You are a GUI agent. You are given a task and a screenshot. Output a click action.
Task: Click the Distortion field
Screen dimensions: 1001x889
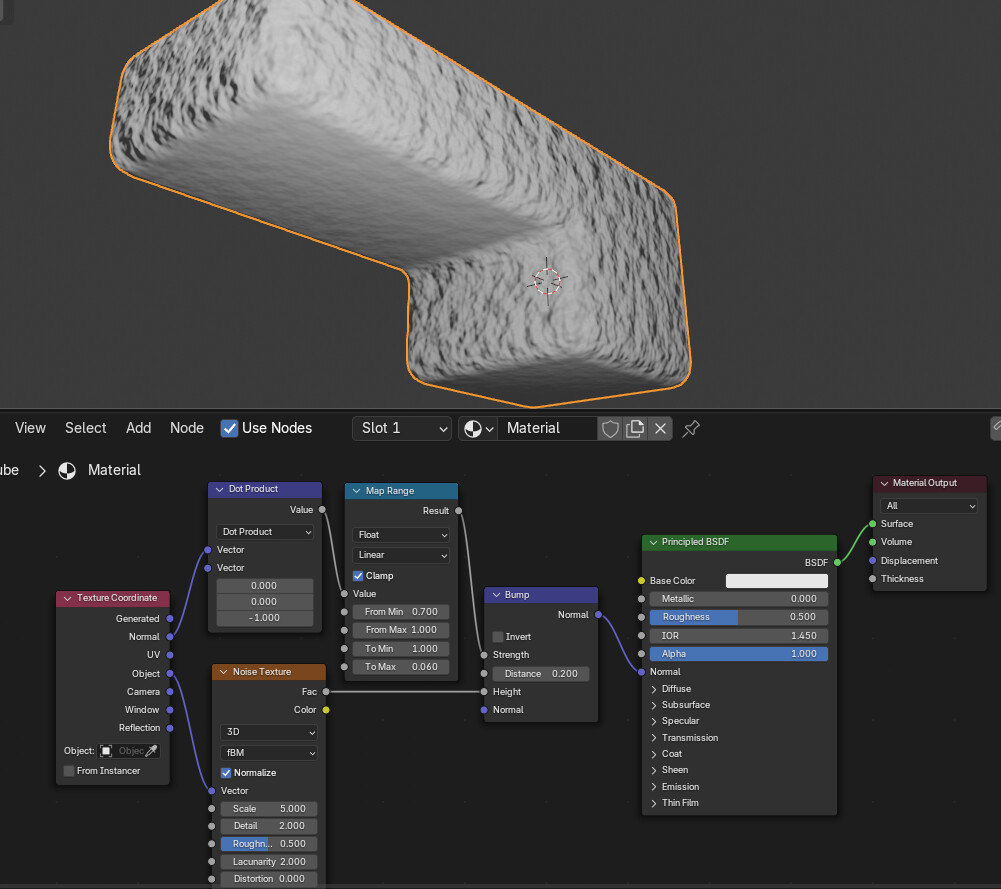[x=269, y=879]
